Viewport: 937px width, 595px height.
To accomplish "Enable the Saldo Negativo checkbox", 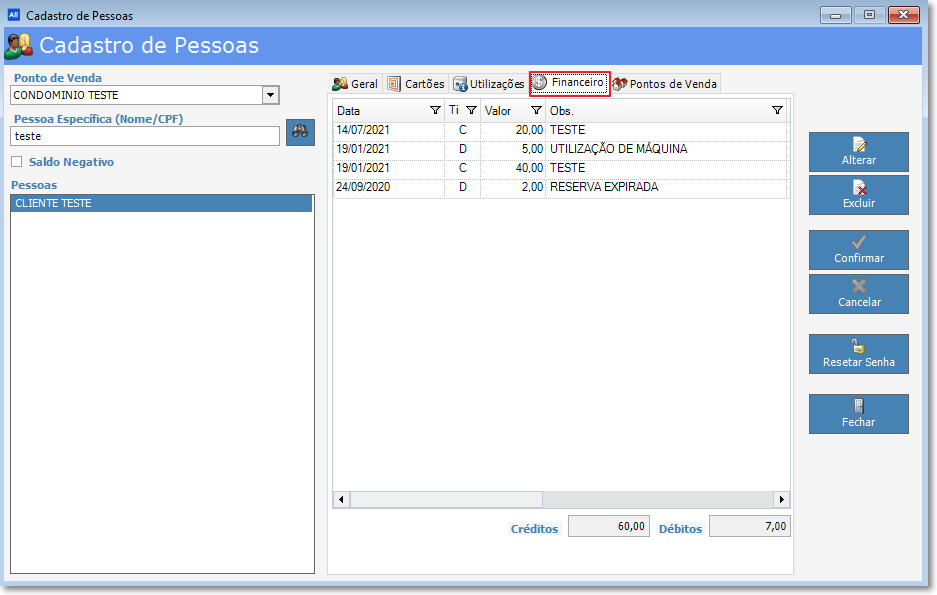I will [x=17, y=162].
